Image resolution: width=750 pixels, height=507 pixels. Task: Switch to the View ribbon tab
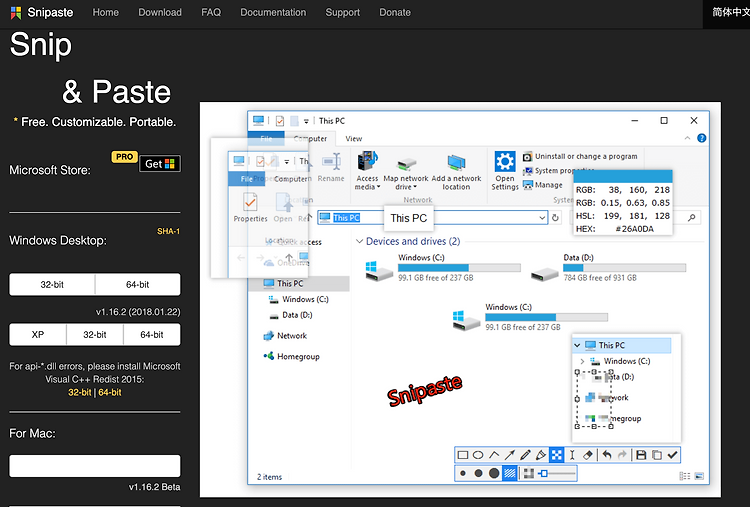click(x=353, y=139)
